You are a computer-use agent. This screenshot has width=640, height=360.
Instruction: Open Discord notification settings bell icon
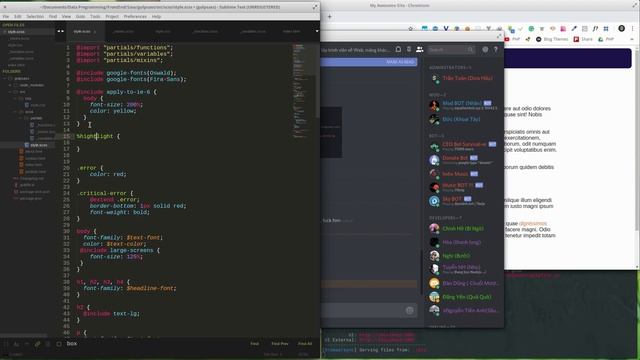coord(398,49)
